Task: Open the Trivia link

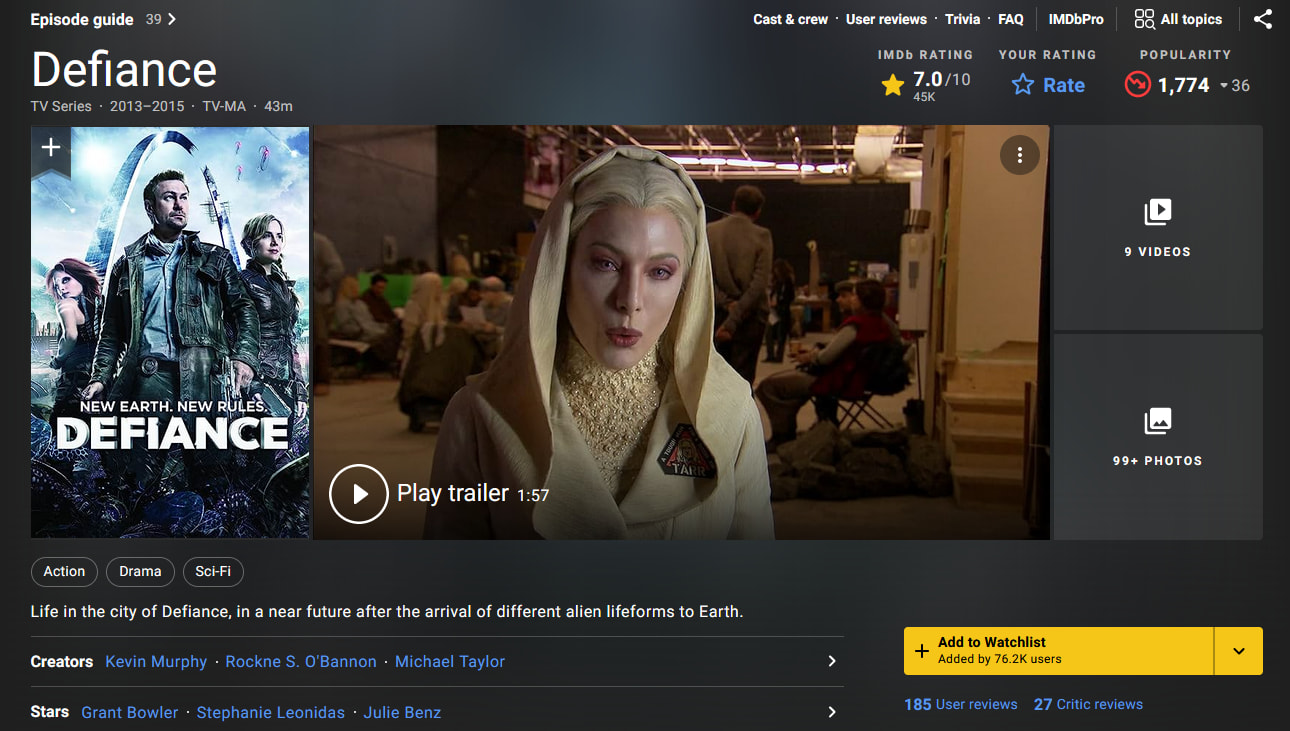Action: (963, 19)
